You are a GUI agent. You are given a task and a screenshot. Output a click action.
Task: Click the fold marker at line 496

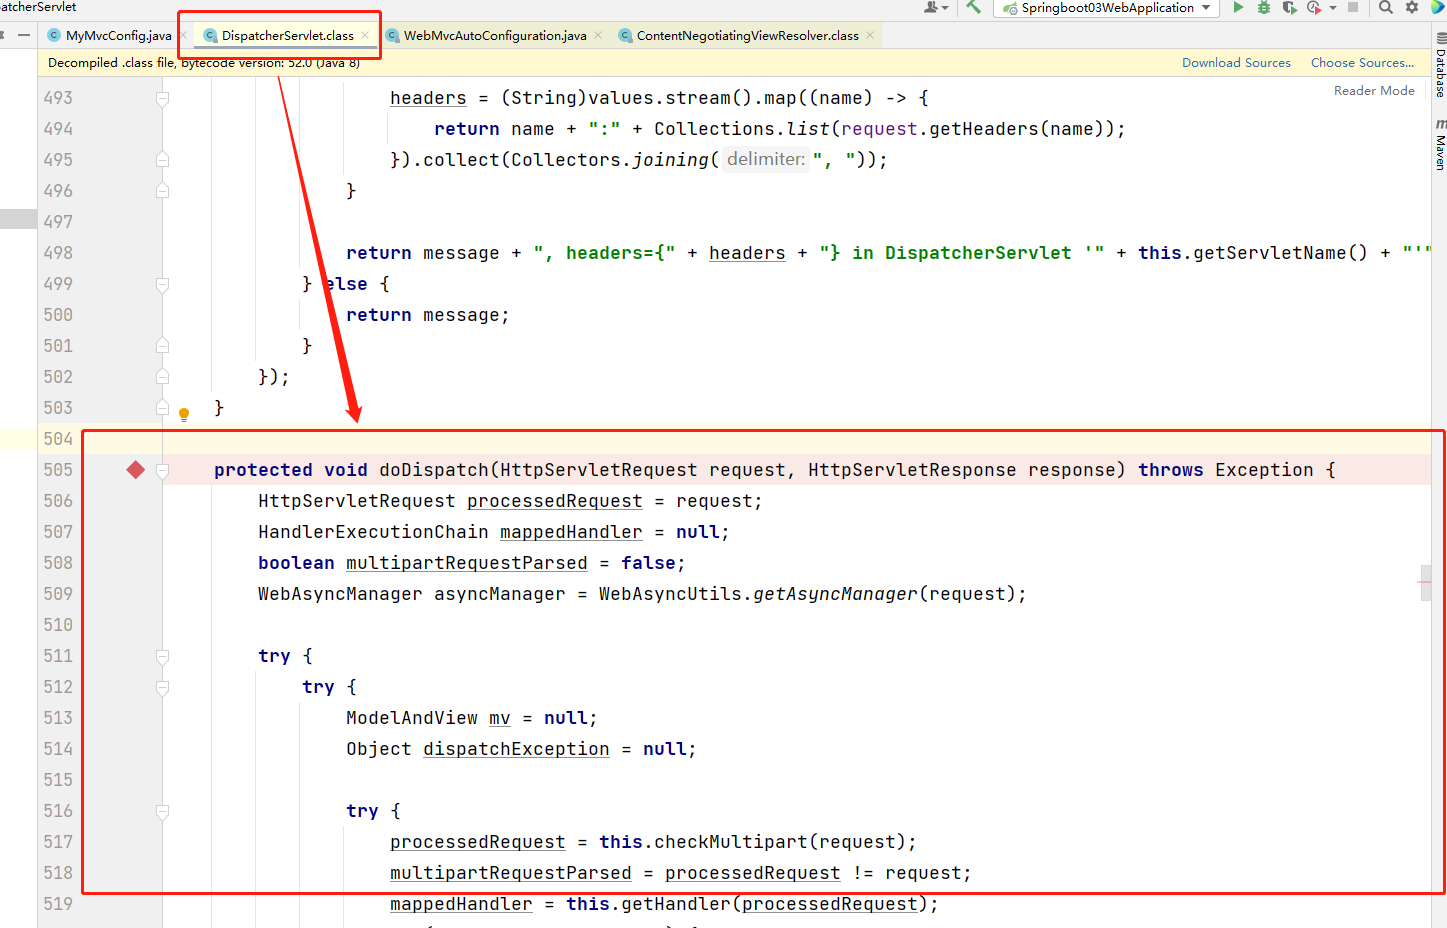tap(162, 191)
